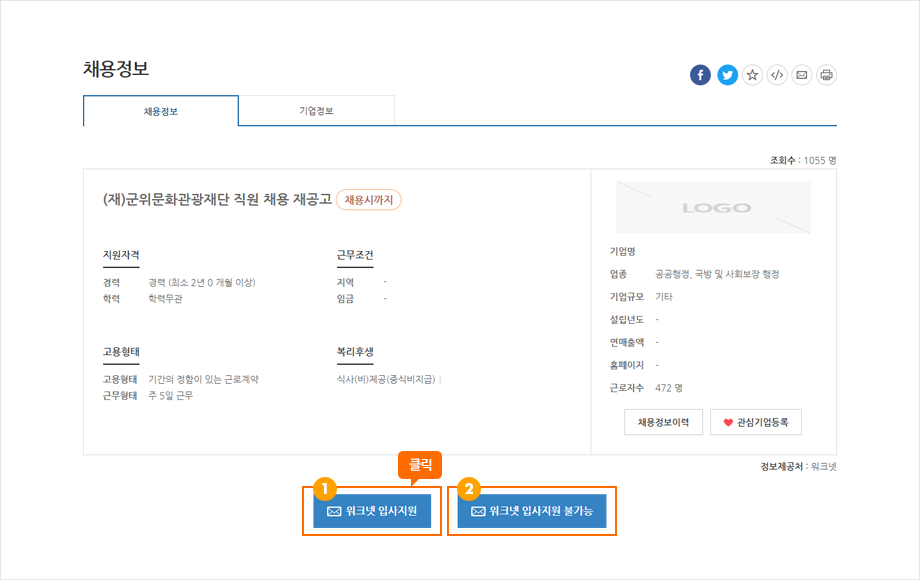Open the 채용정보이력 history button
The image size is (920, 580).
coord(663,423)
